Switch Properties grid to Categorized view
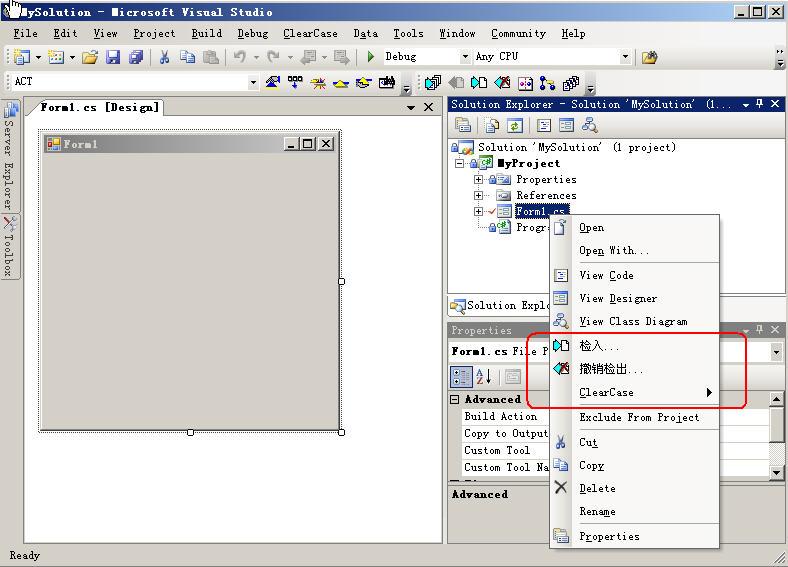Image resolution: width=788 pixels, height=567 pixels. 461,376
